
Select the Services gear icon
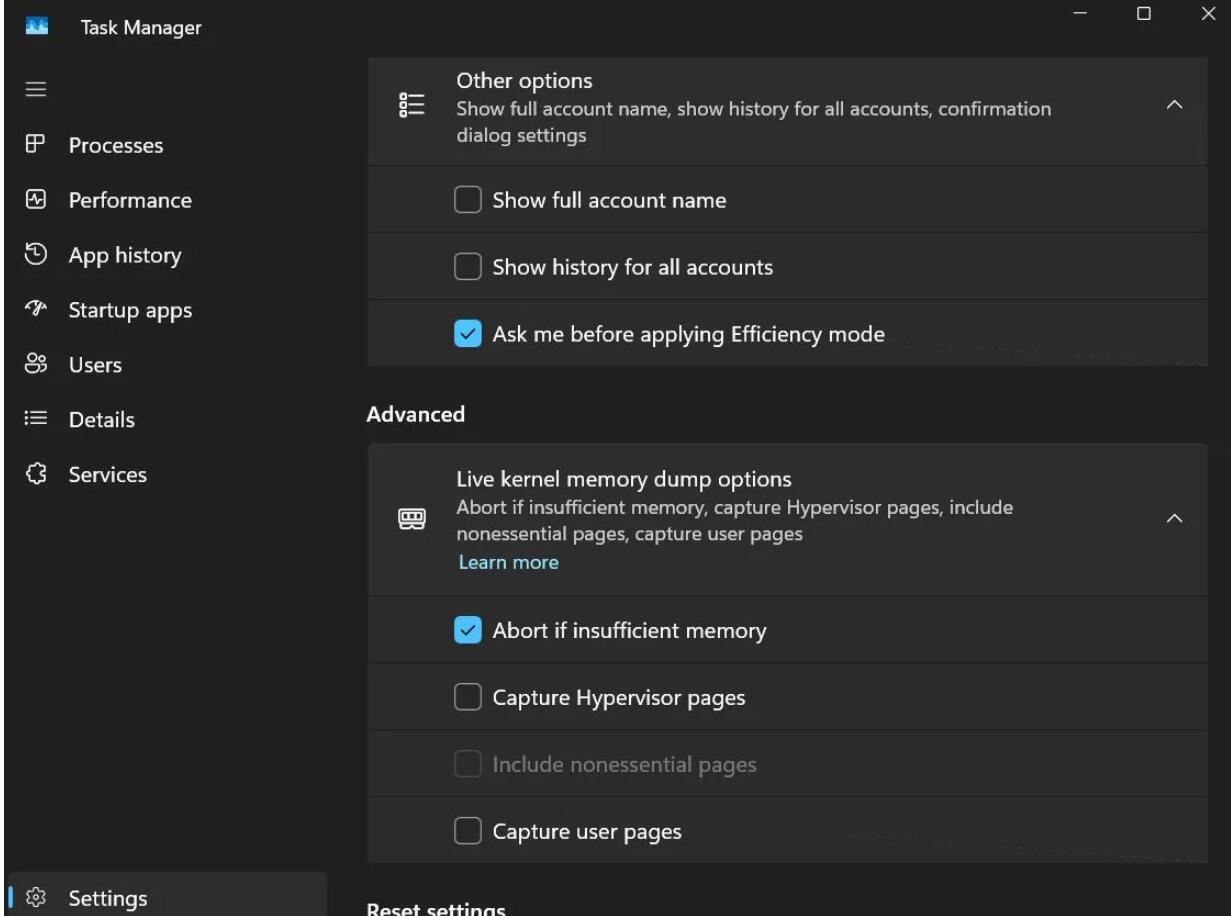[x=33, y=475]
